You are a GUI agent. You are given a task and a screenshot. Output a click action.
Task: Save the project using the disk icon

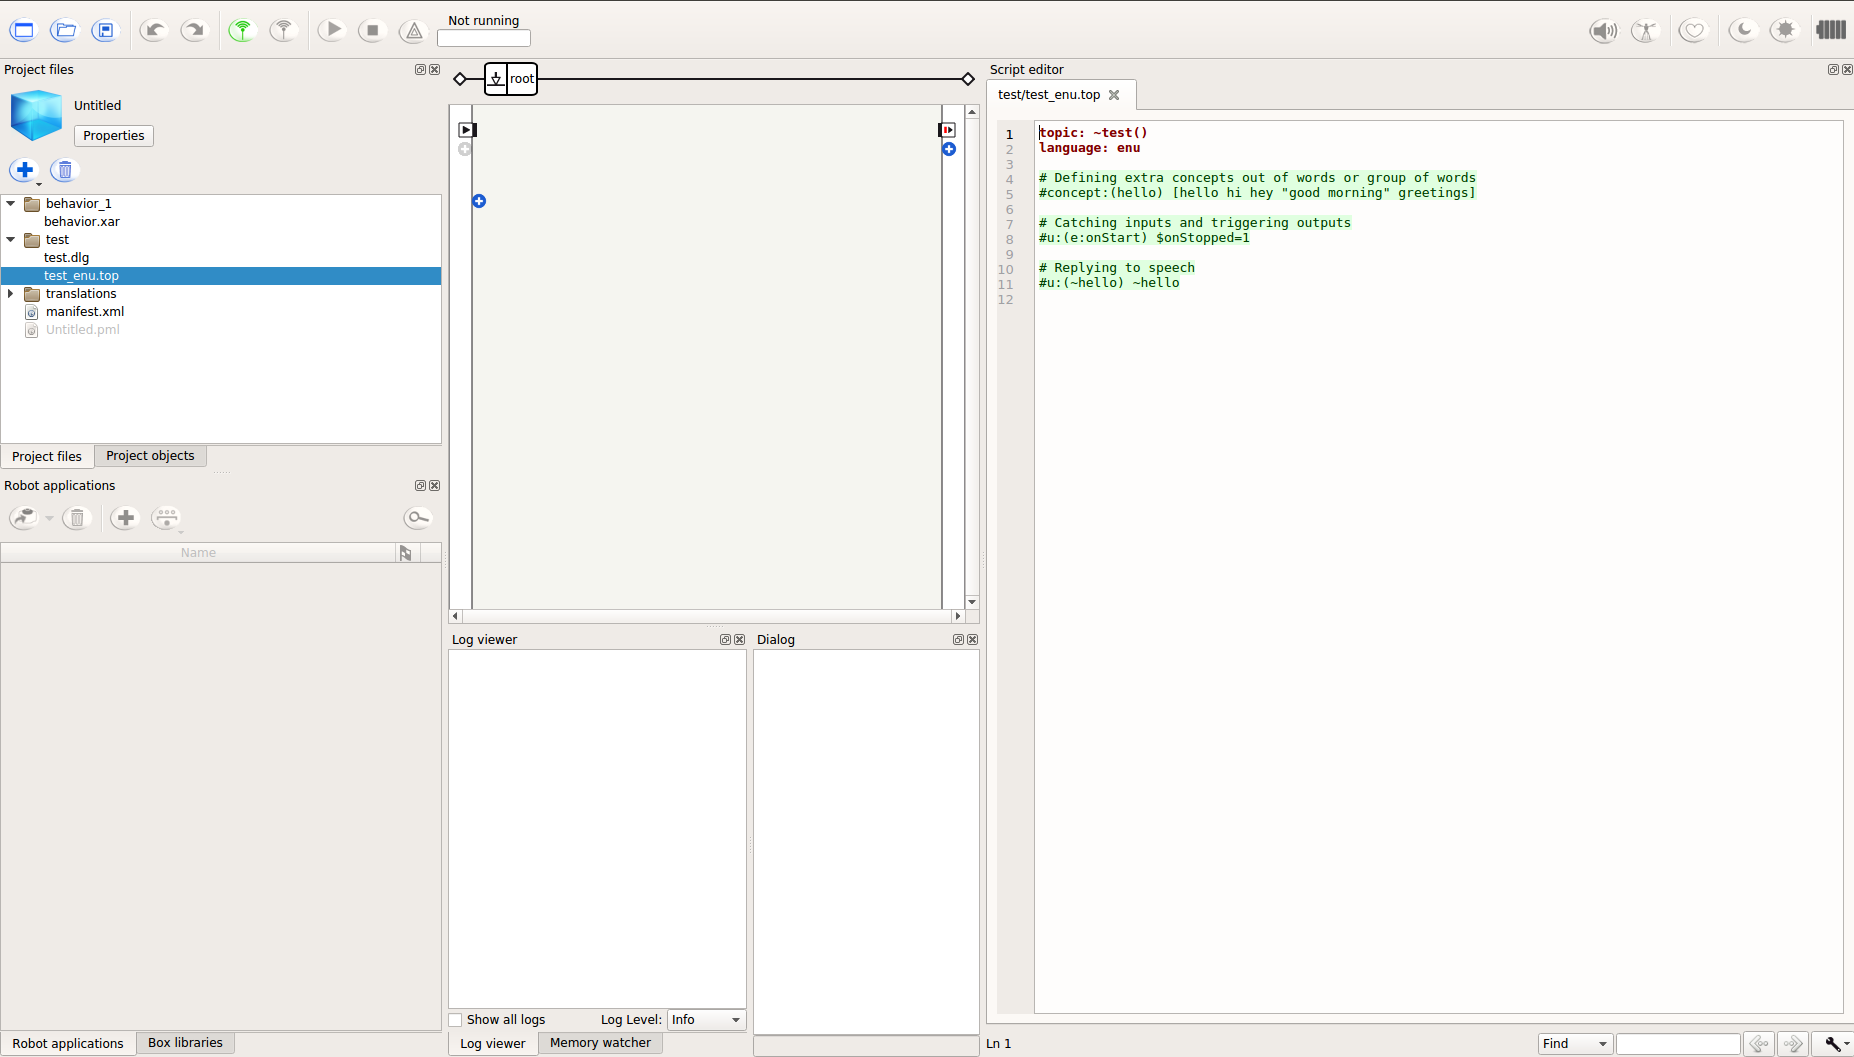pos(105,31)
